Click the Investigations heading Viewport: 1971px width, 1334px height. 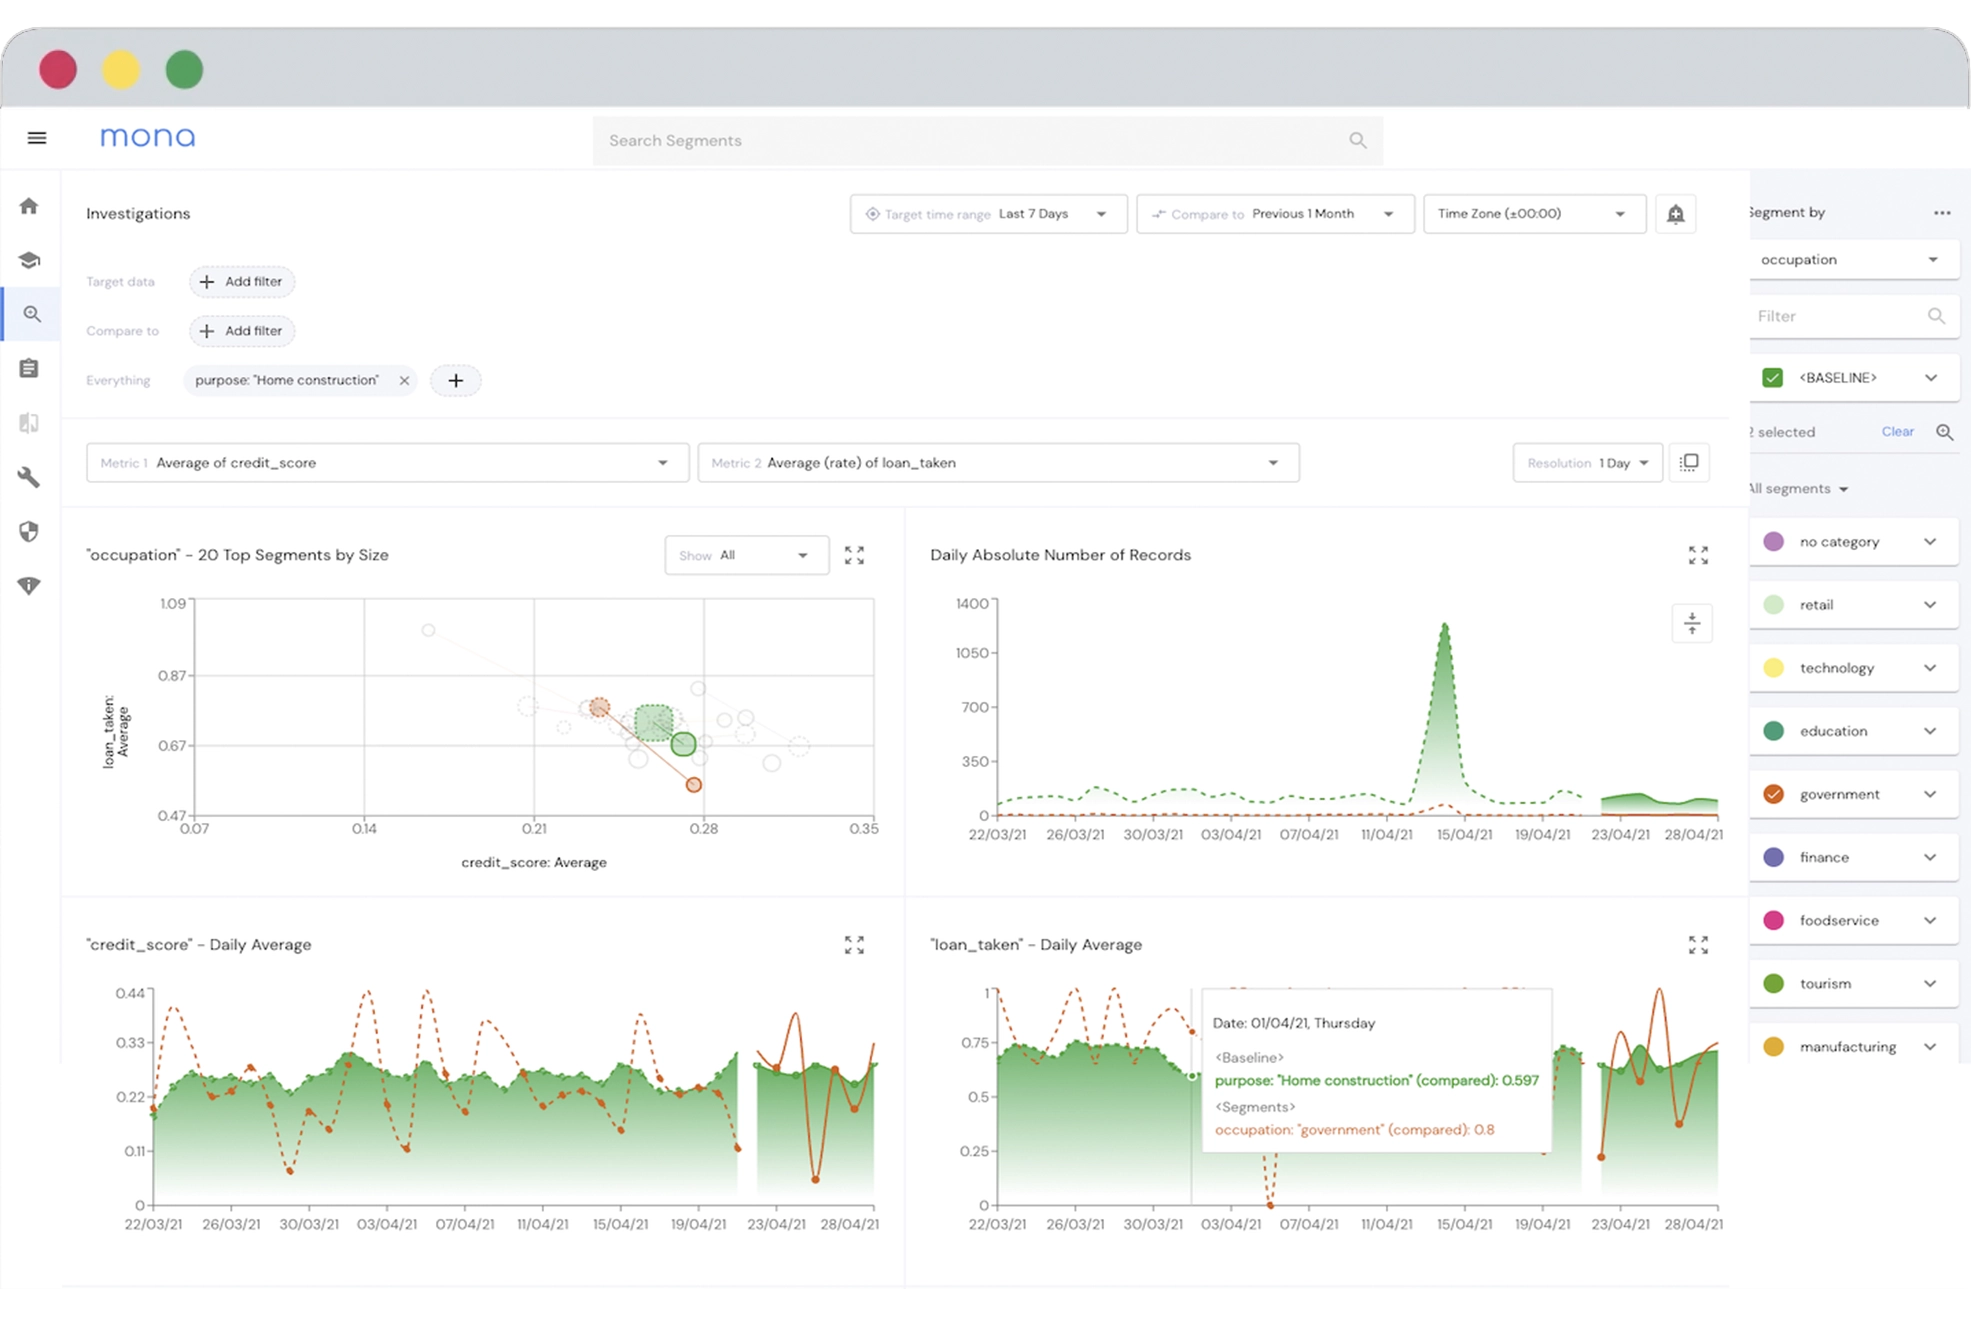[138, 214]
